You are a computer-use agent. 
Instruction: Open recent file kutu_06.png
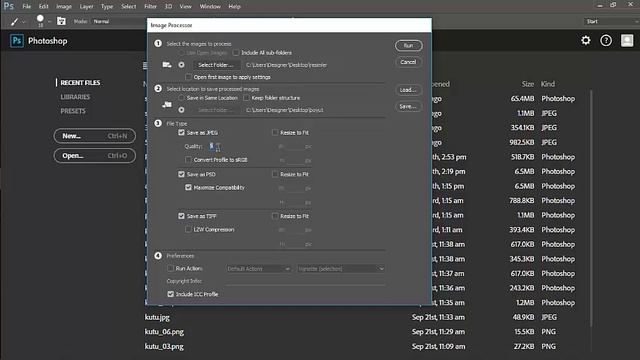164,332
